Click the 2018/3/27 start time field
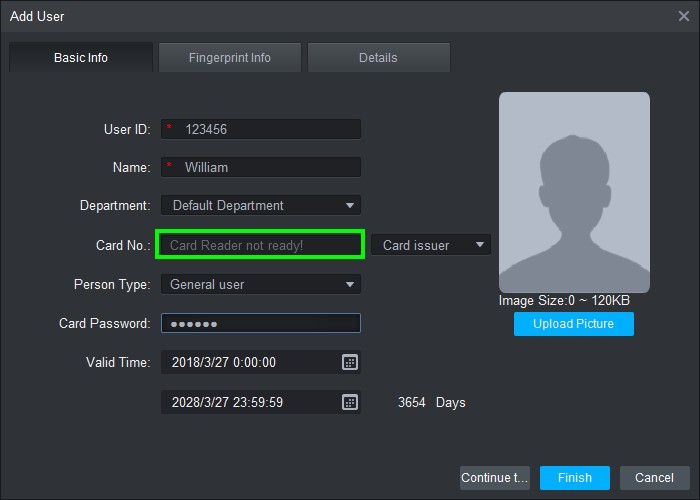Image resolution: width=700 pixels, height=500 pixels. point(250,362)
